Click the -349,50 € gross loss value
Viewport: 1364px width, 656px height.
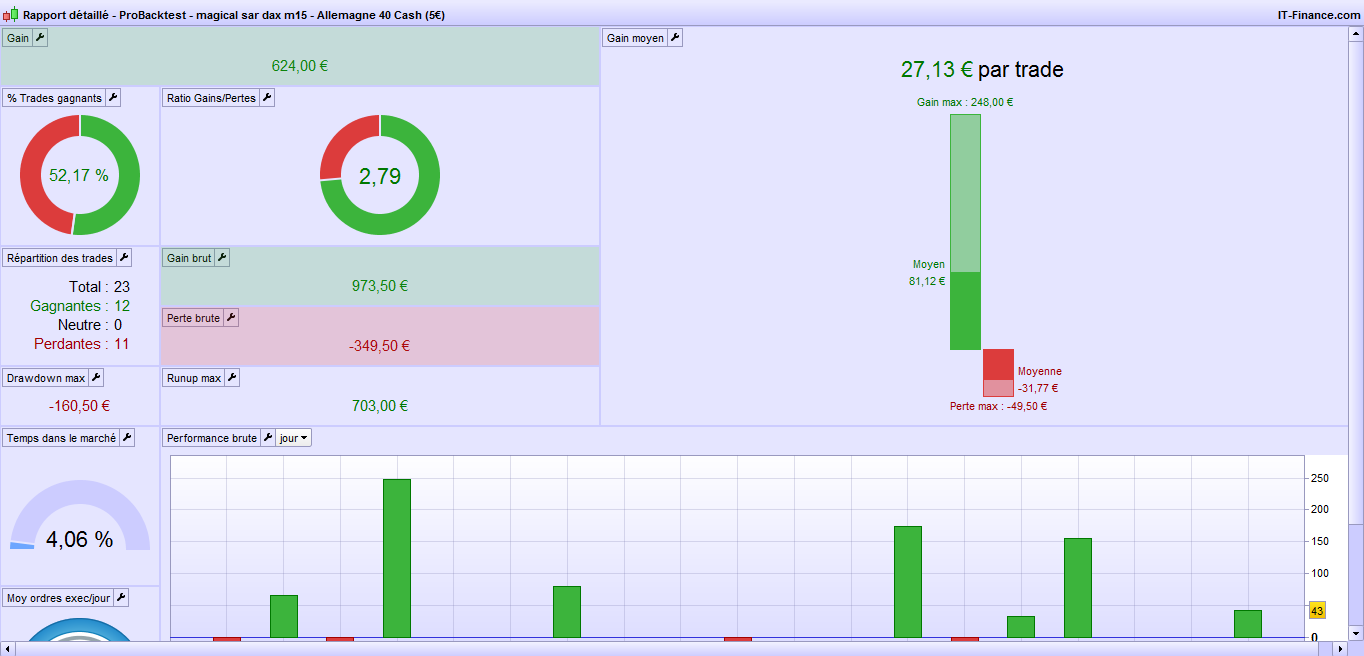[x=380, y=346]
